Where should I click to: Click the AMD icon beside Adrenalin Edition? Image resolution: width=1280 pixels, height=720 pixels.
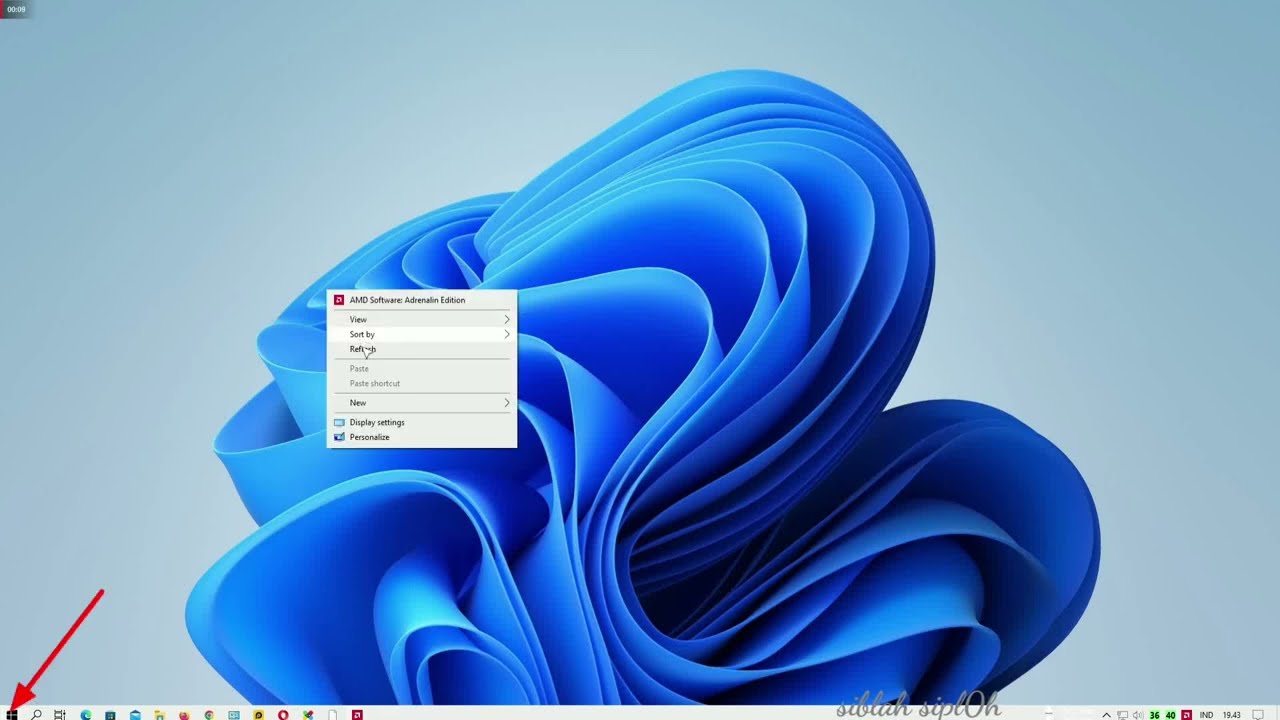coord(339,300)
